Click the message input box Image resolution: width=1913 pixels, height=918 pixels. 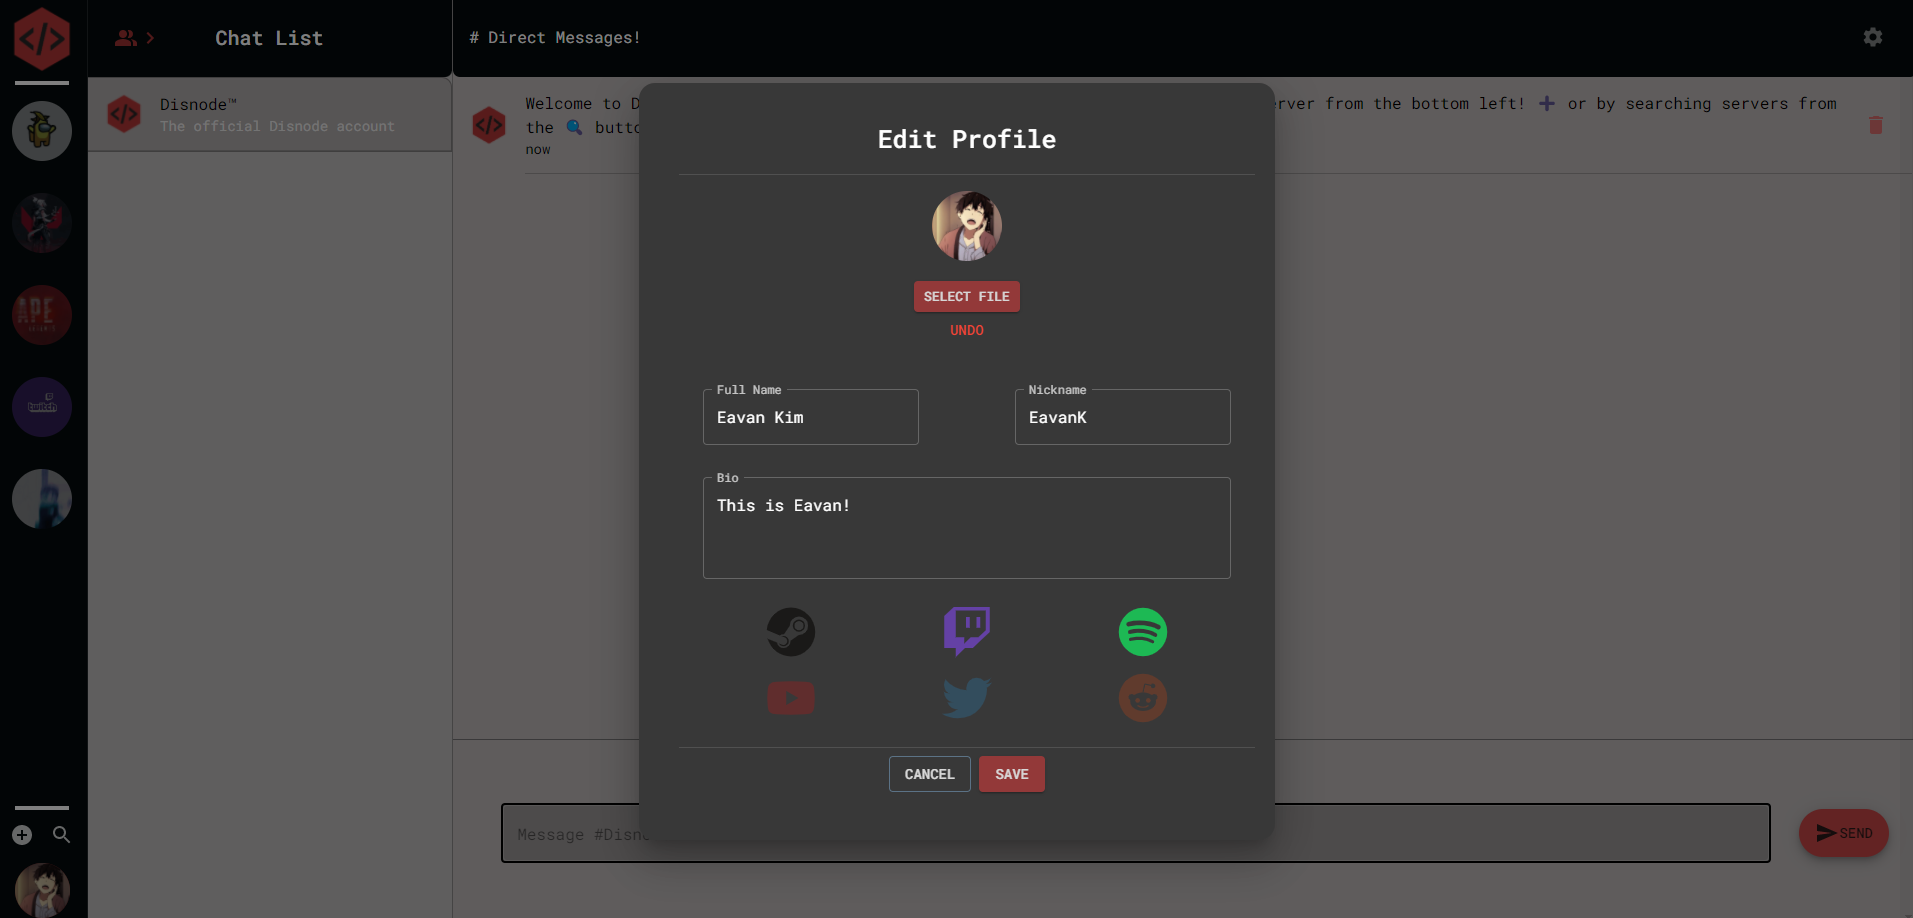(x=1135, y=833)
